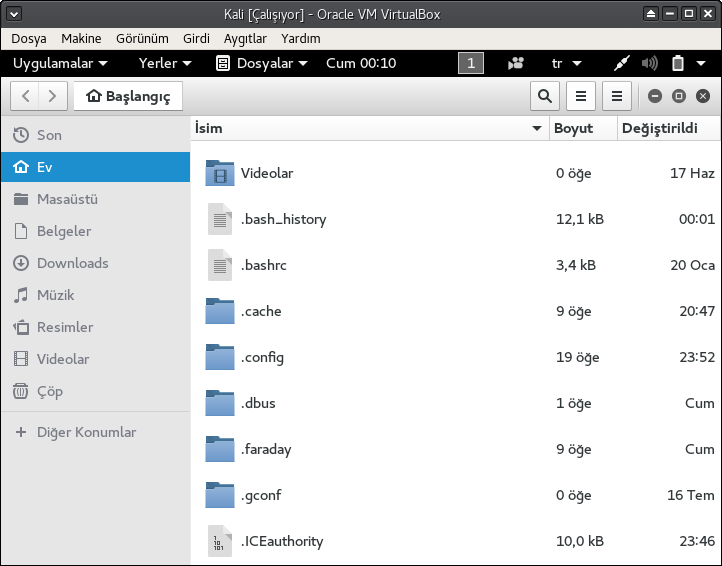This screenshot has width=722, height=566.
Task: Click Diğer Konumlar in sidebar
Action: 86,432
